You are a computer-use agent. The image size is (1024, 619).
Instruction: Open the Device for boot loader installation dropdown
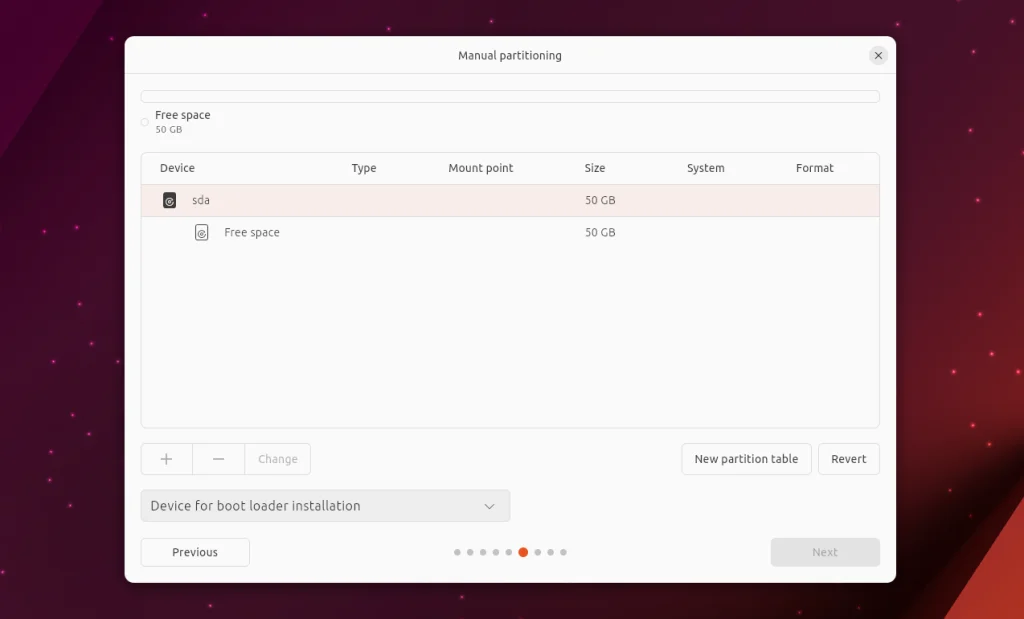pos(325,506)
